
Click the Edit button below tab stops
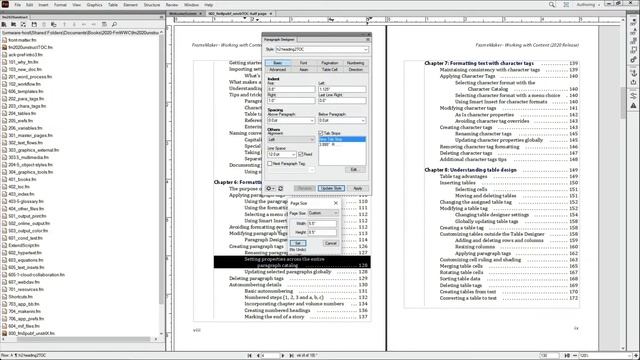point(354,169)
